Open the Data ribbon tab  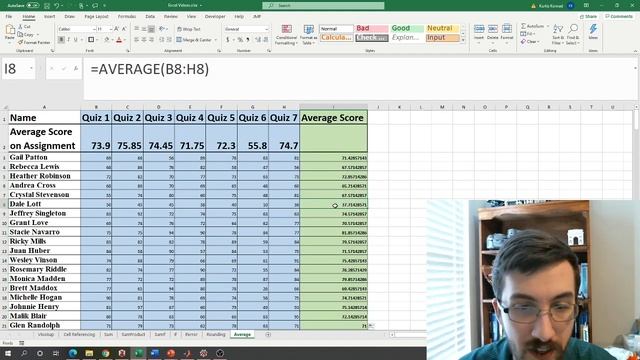150,17
